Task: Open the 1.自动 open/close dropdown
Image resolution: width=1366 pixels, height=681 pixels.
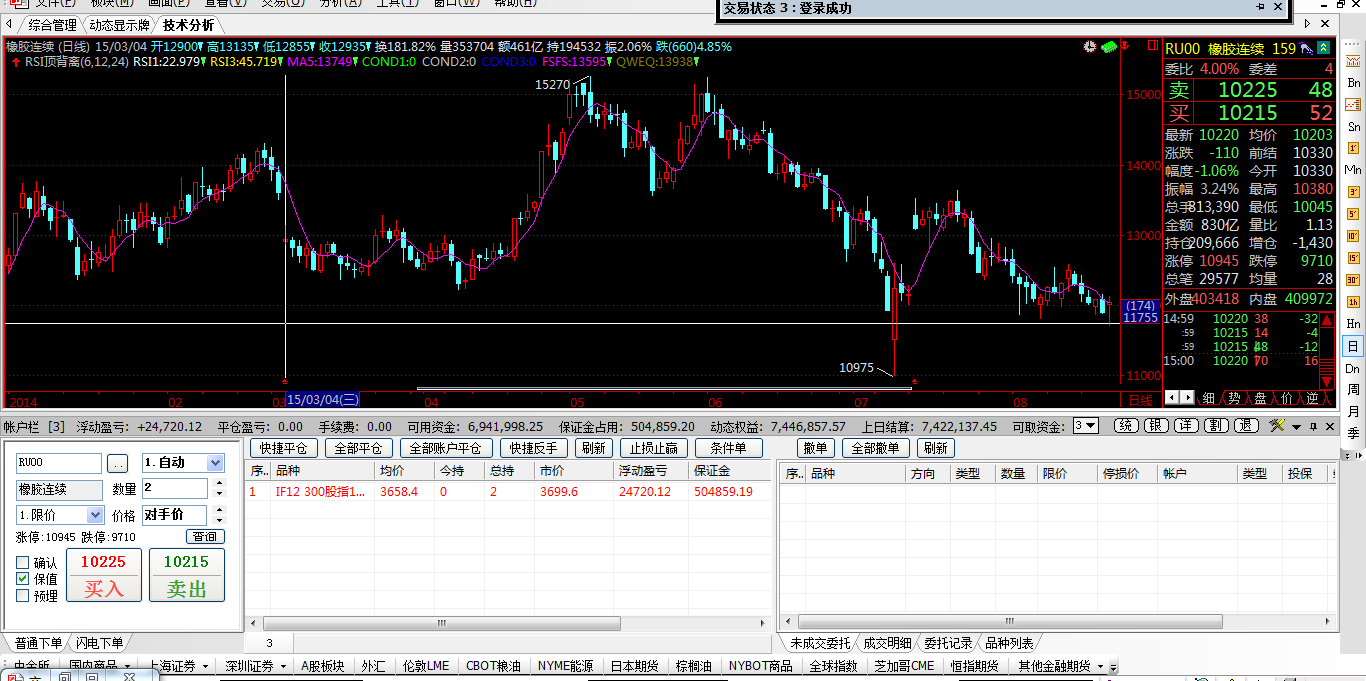Action: 214,463
